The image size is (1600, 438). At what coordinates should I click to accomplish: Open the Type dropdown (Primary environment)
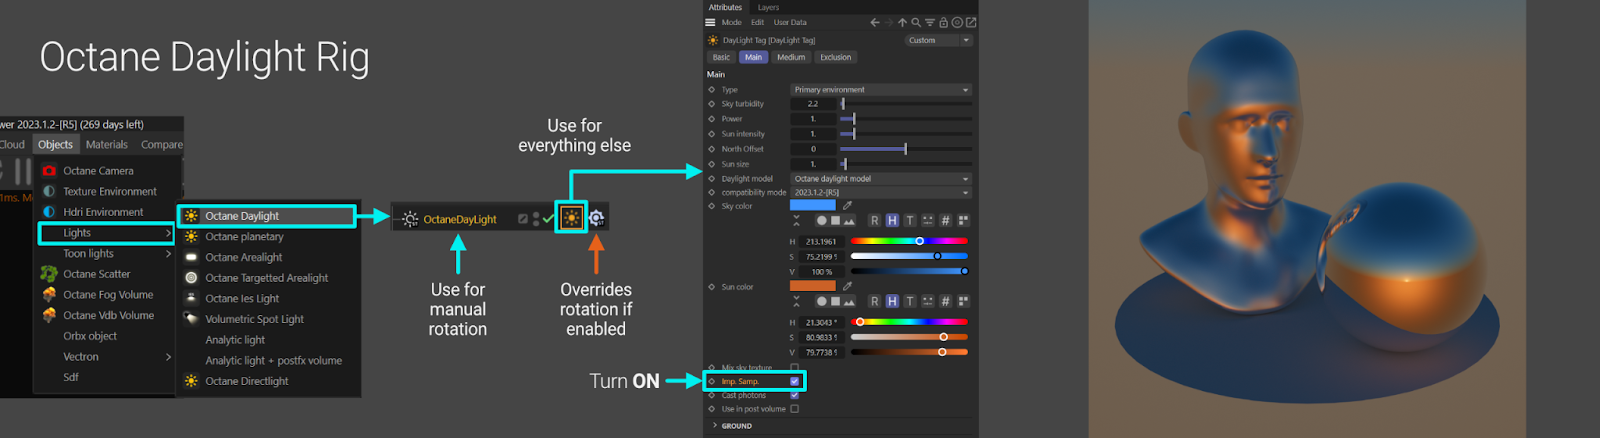point(880,90)
